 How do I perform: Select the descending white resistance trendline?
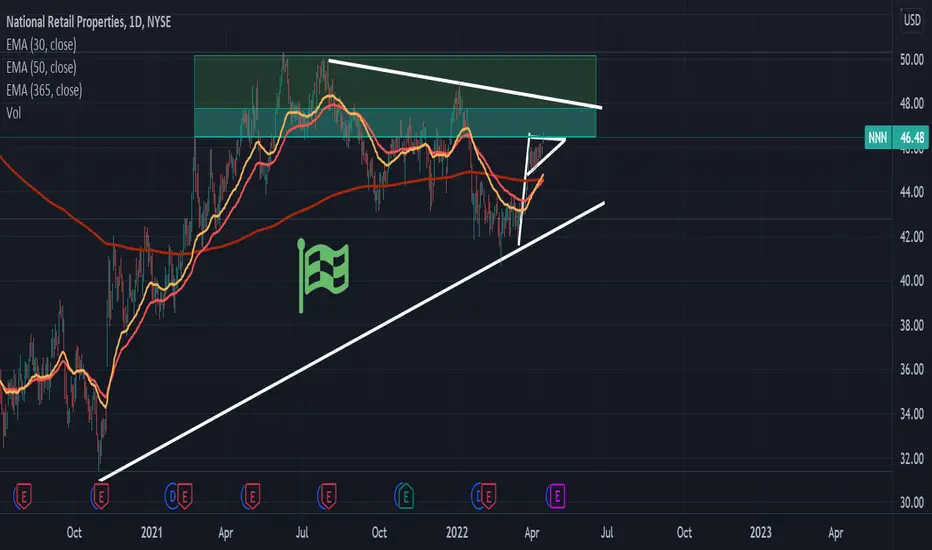coord(465,84)
